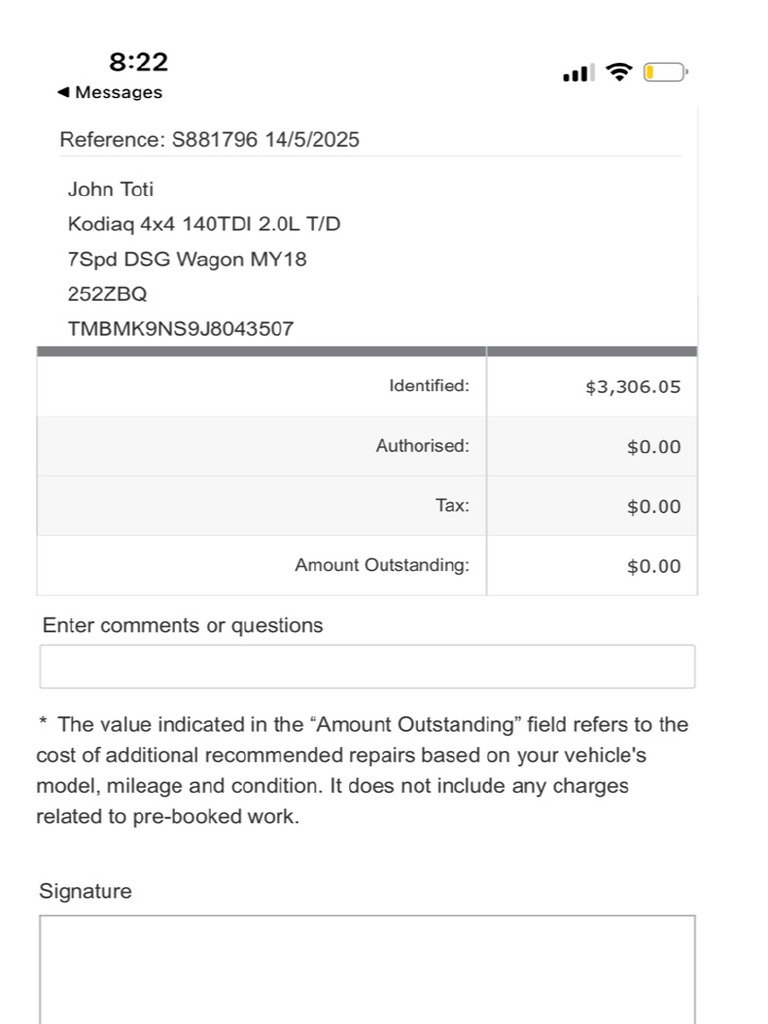Viewport: 768px width, 1024px height.
Task: Tap the Tax row amount
Action: pyautogui.click(x=654, y=506)
